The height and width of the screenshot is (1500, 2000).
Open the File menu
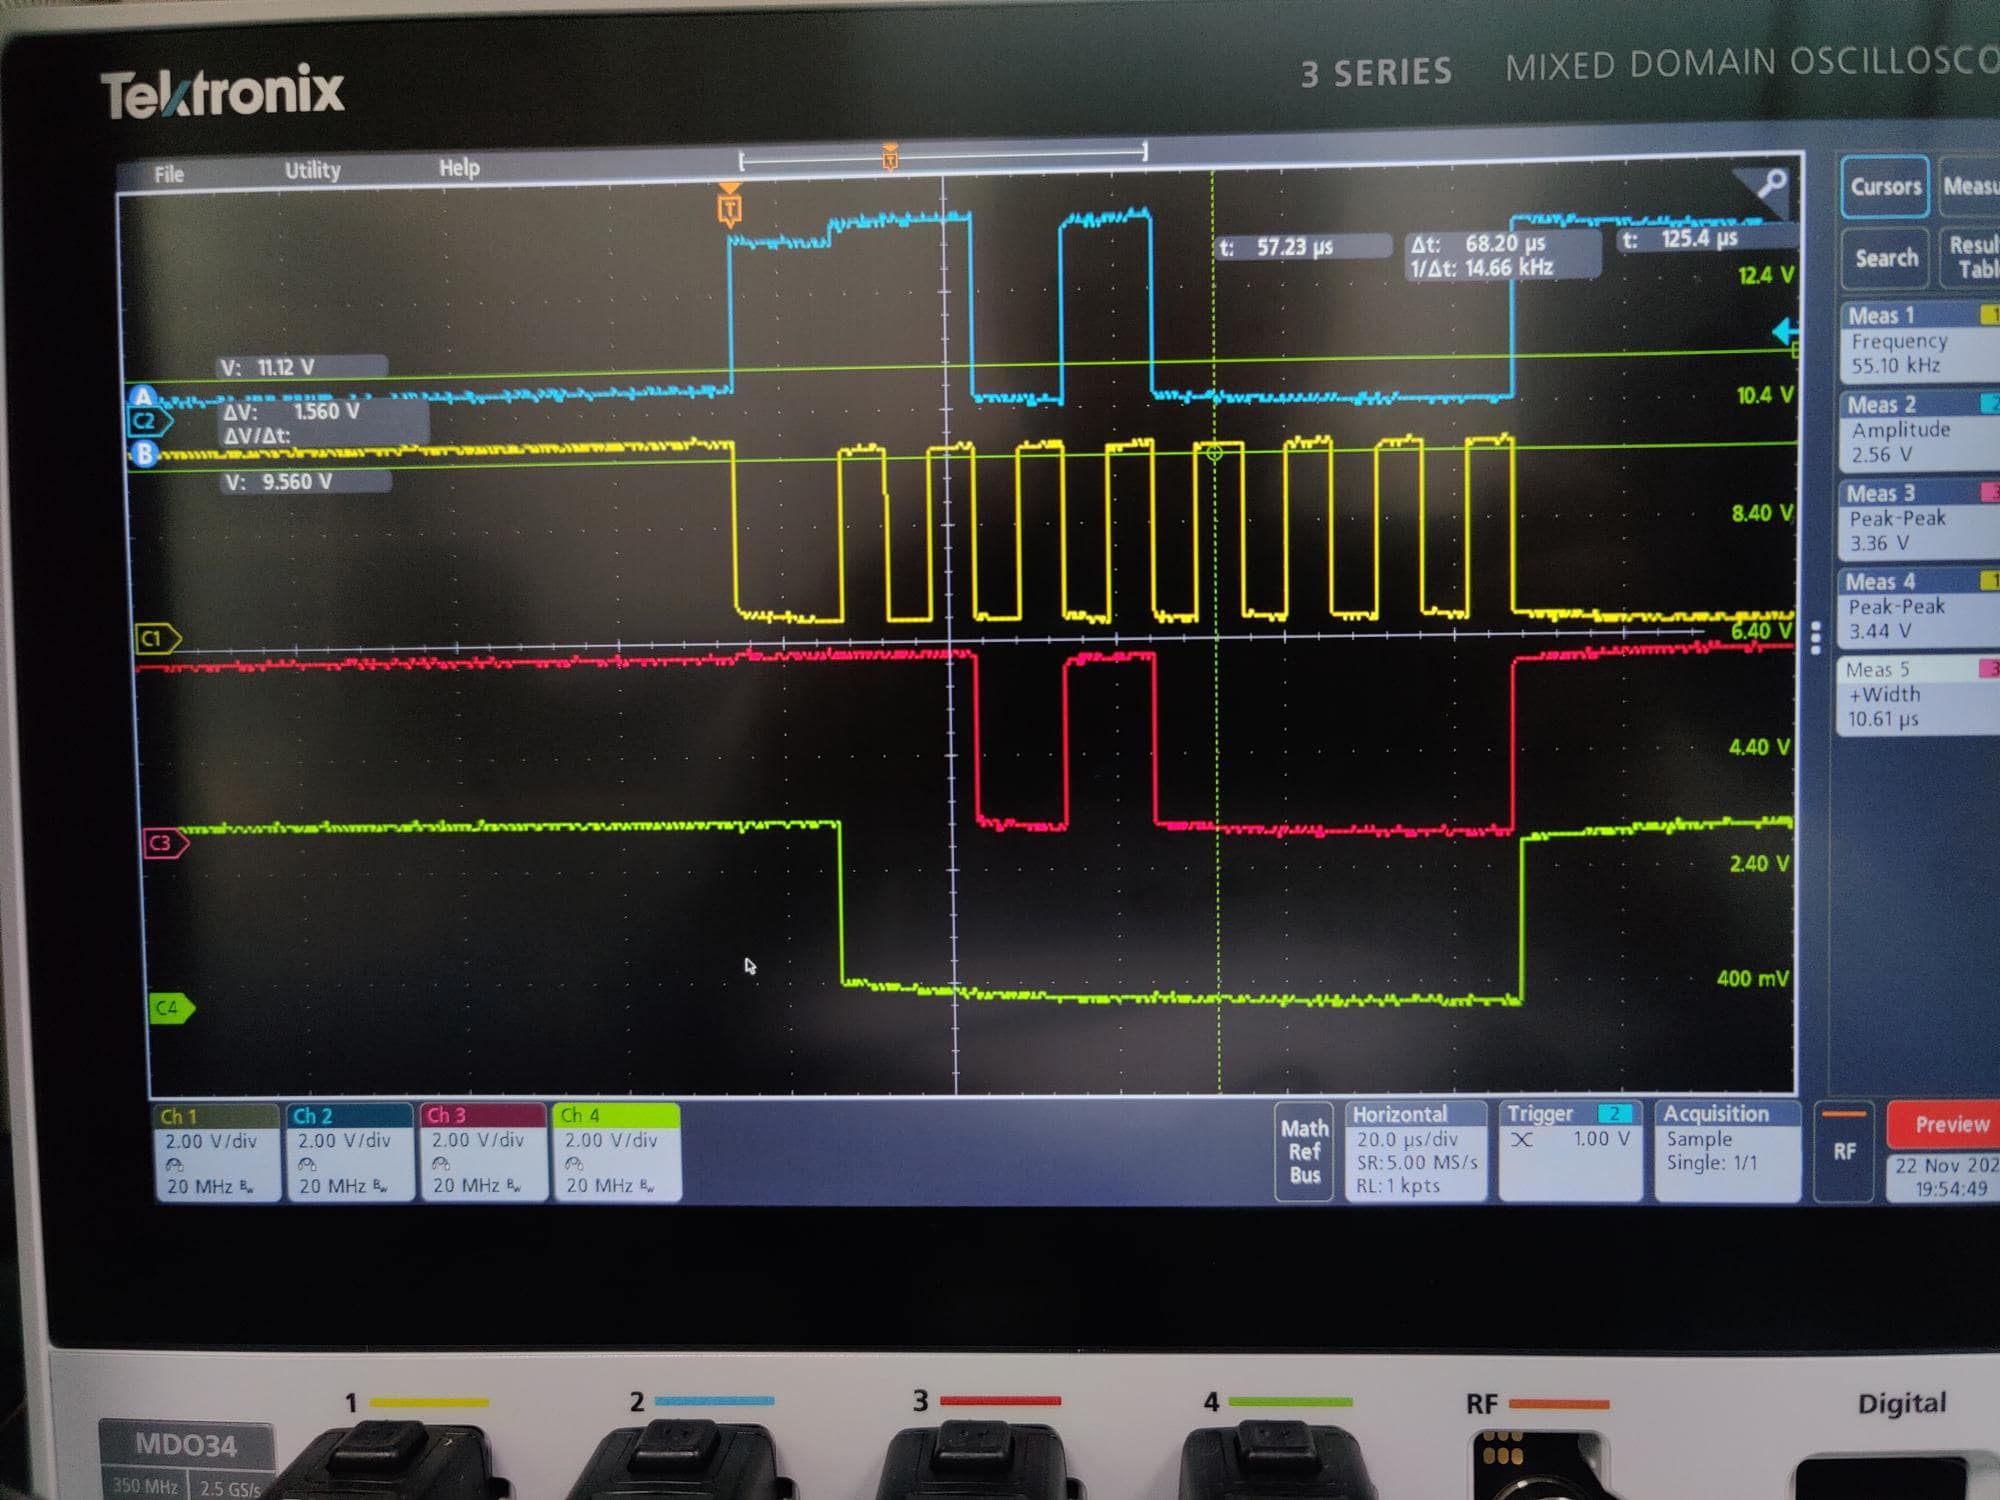[169, 174]
